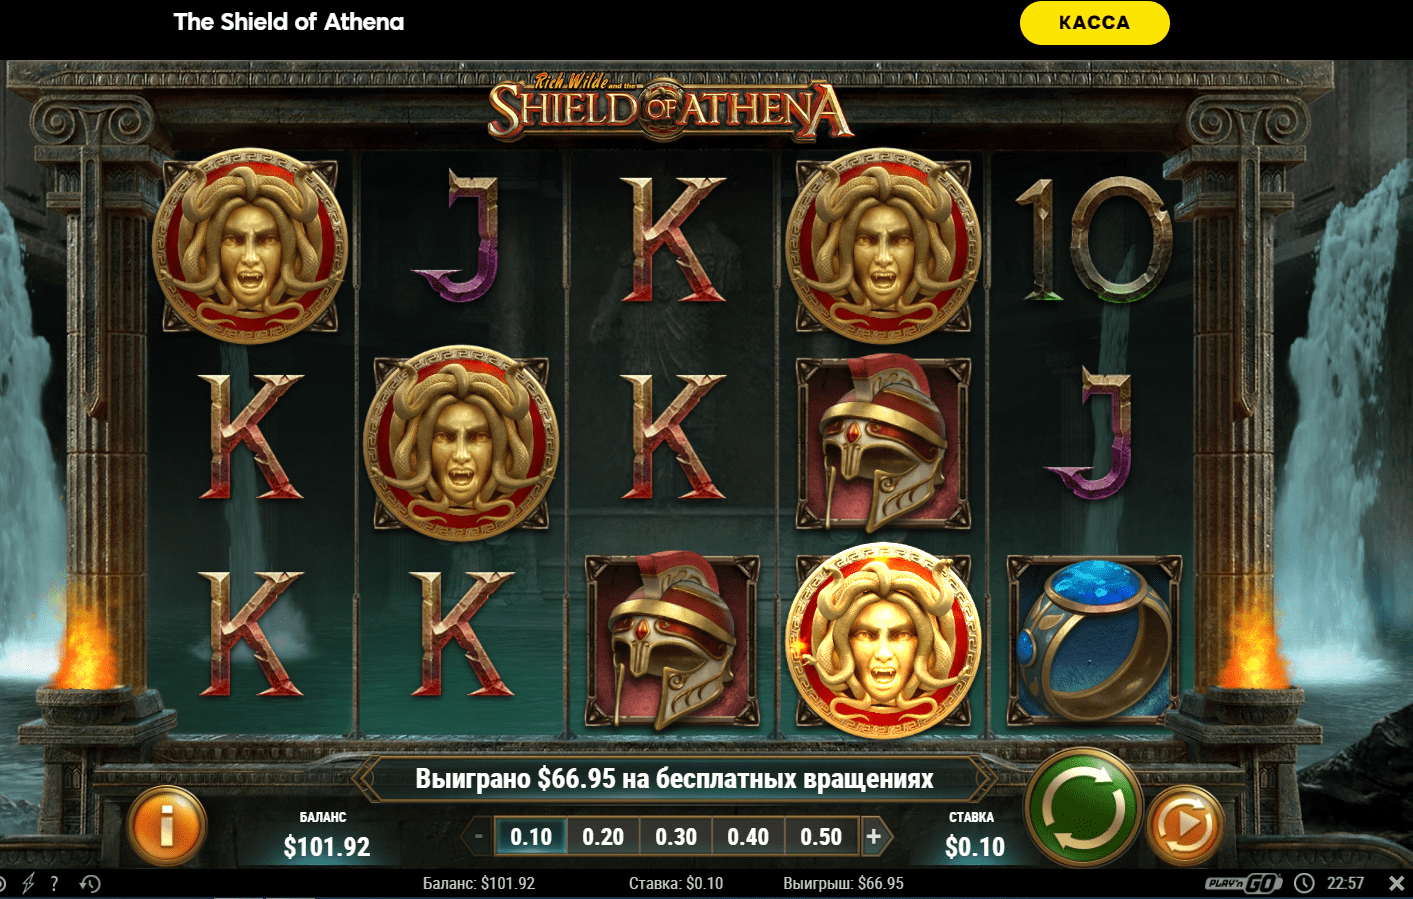Viewport: 1413px width, 899px height.
Task: Spin the reels with green button
Action: [x=1084, y=808]
